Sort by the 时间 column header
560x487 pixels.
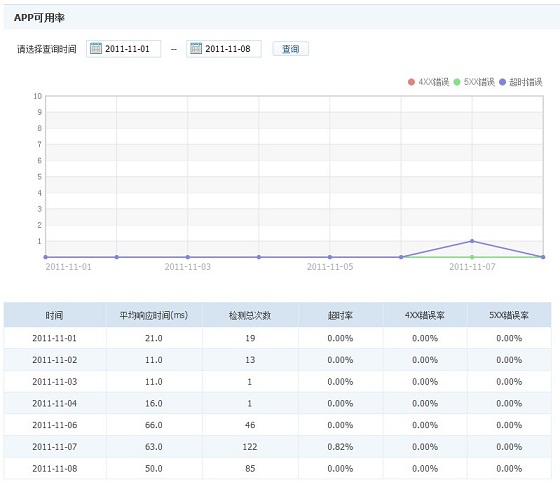pos(55,315)
